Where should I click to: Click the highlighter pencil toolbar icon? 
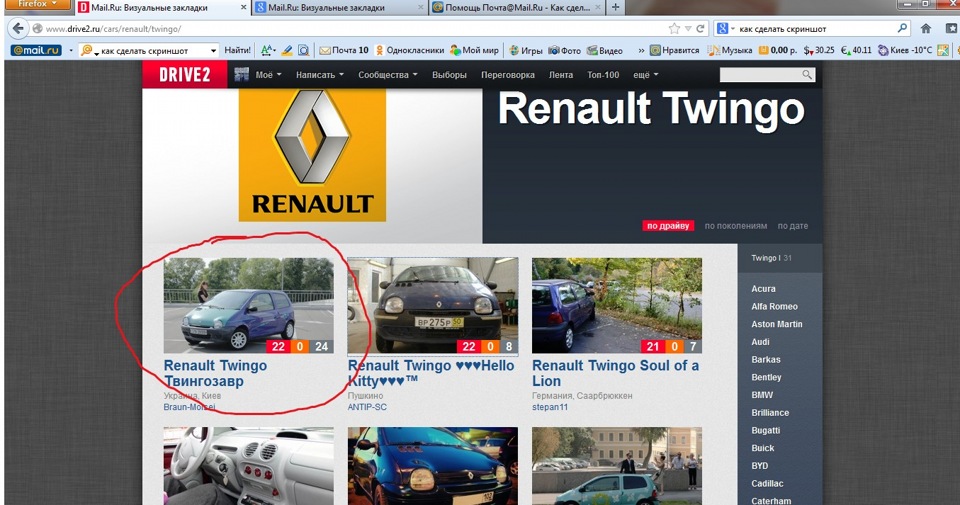[x=287, y=50]
